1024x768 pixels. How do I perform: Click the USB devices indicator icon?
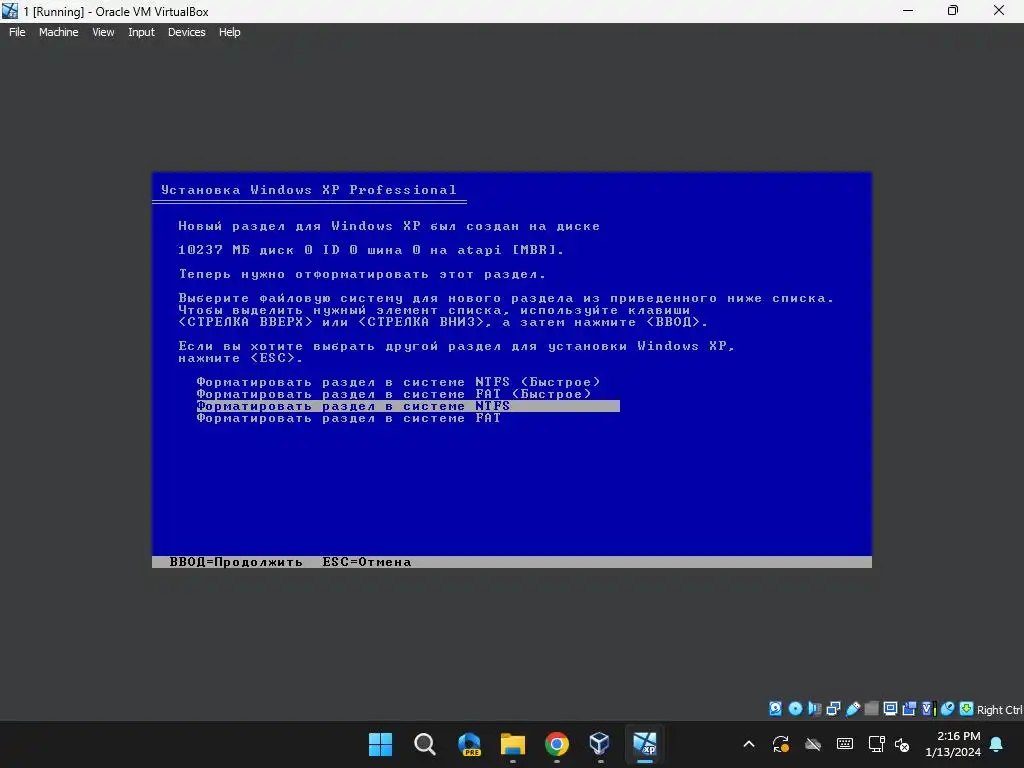(x=853, y=709)
